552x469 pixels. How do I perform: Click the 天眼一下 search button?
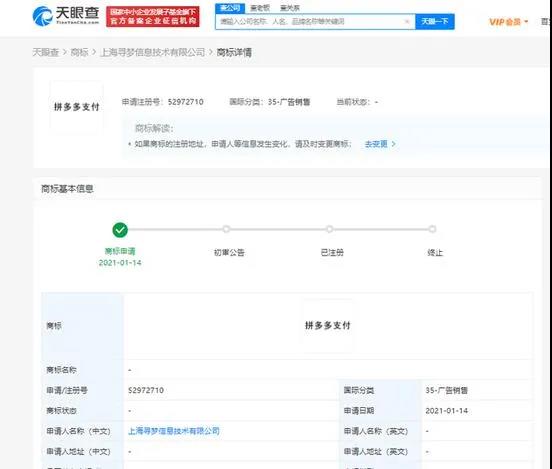click(x=435, y=21)
